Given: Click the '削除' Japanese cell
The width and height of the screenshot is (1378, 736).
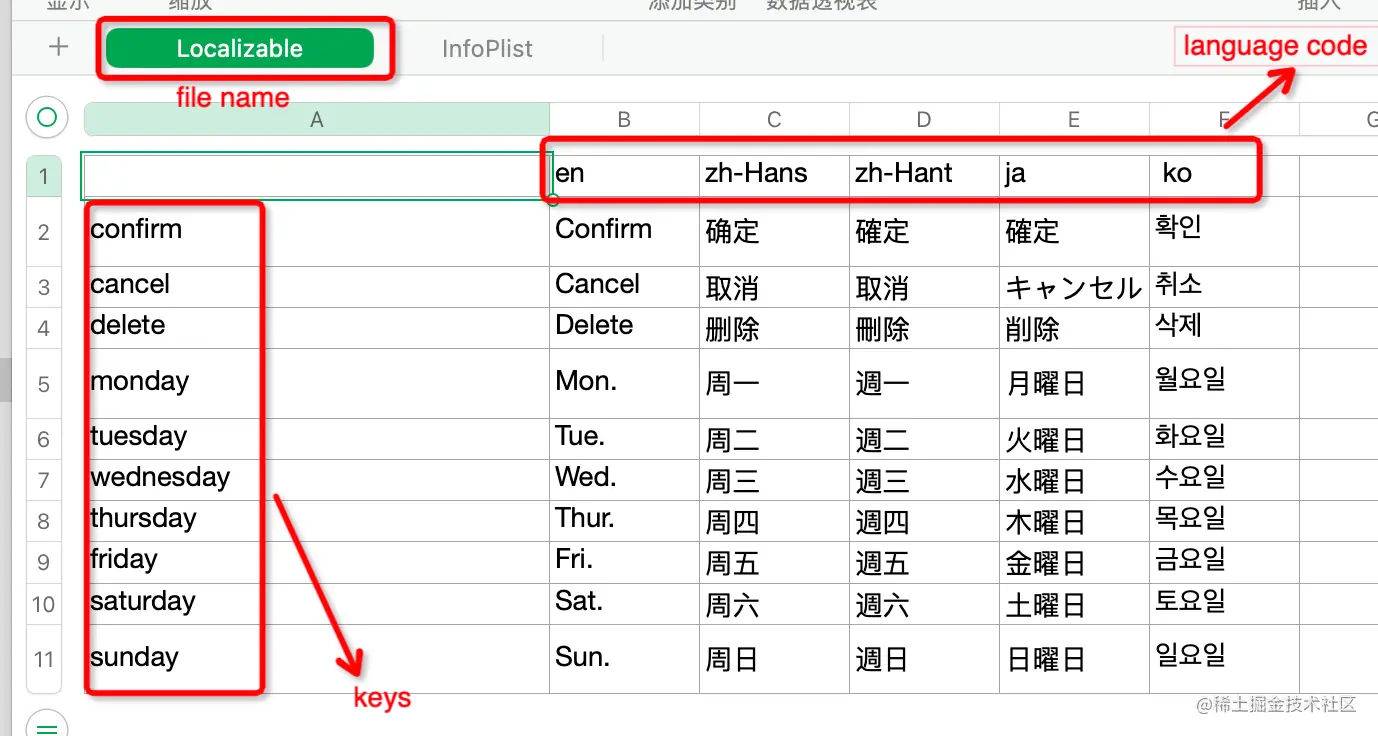Looking at the screenshot, I should pyautogui.click(x=1074, y=328).
